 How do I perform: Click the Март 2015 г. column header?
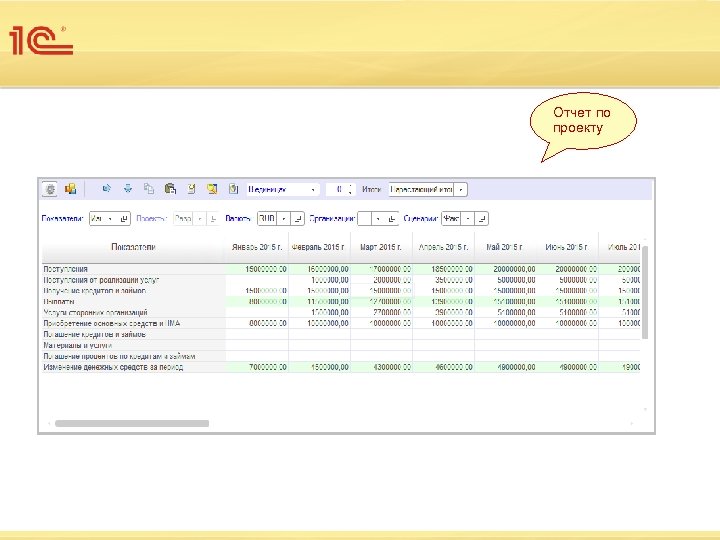pyautogui.click(x=381, y=247)
